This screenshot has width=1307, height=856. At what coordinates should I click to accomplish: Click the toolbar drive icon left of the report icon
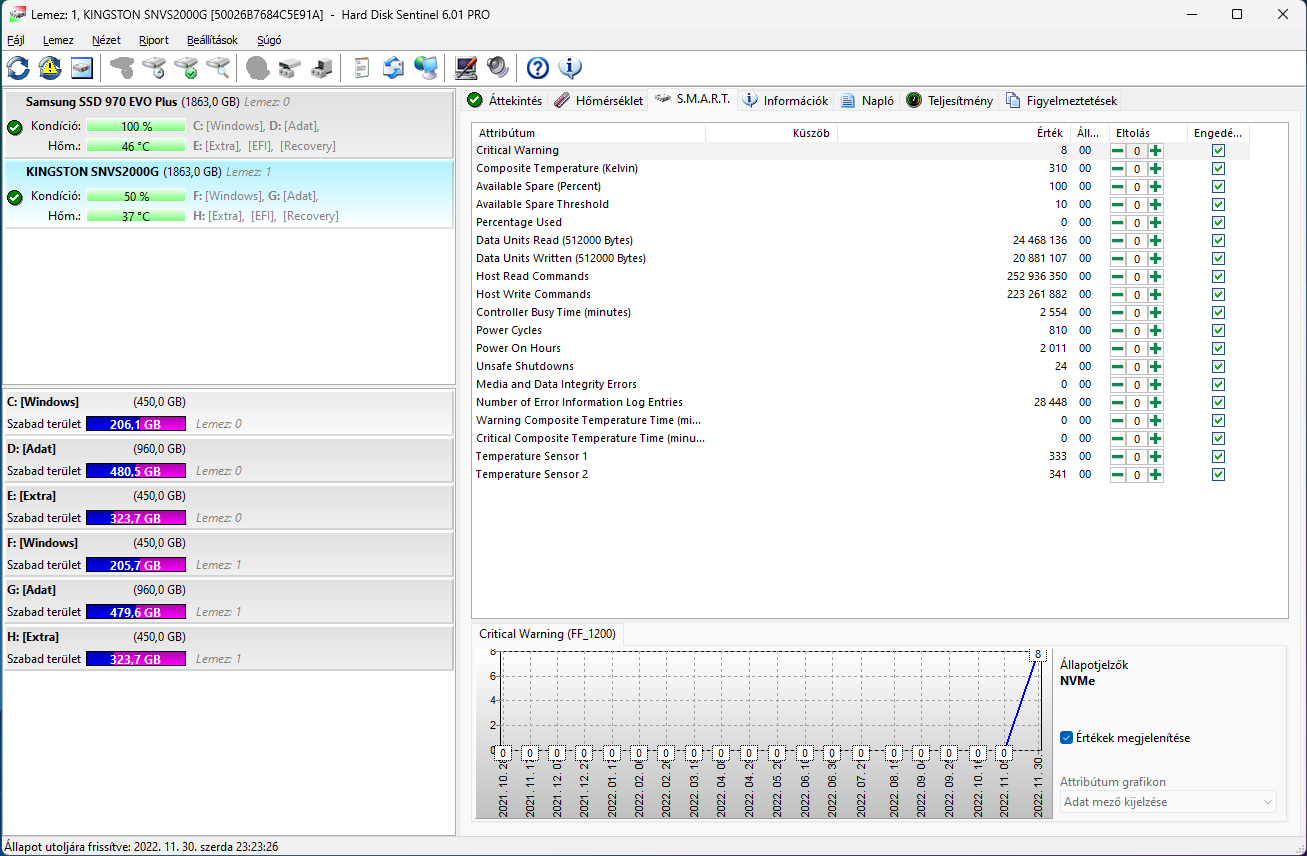[x=322, y=68]
